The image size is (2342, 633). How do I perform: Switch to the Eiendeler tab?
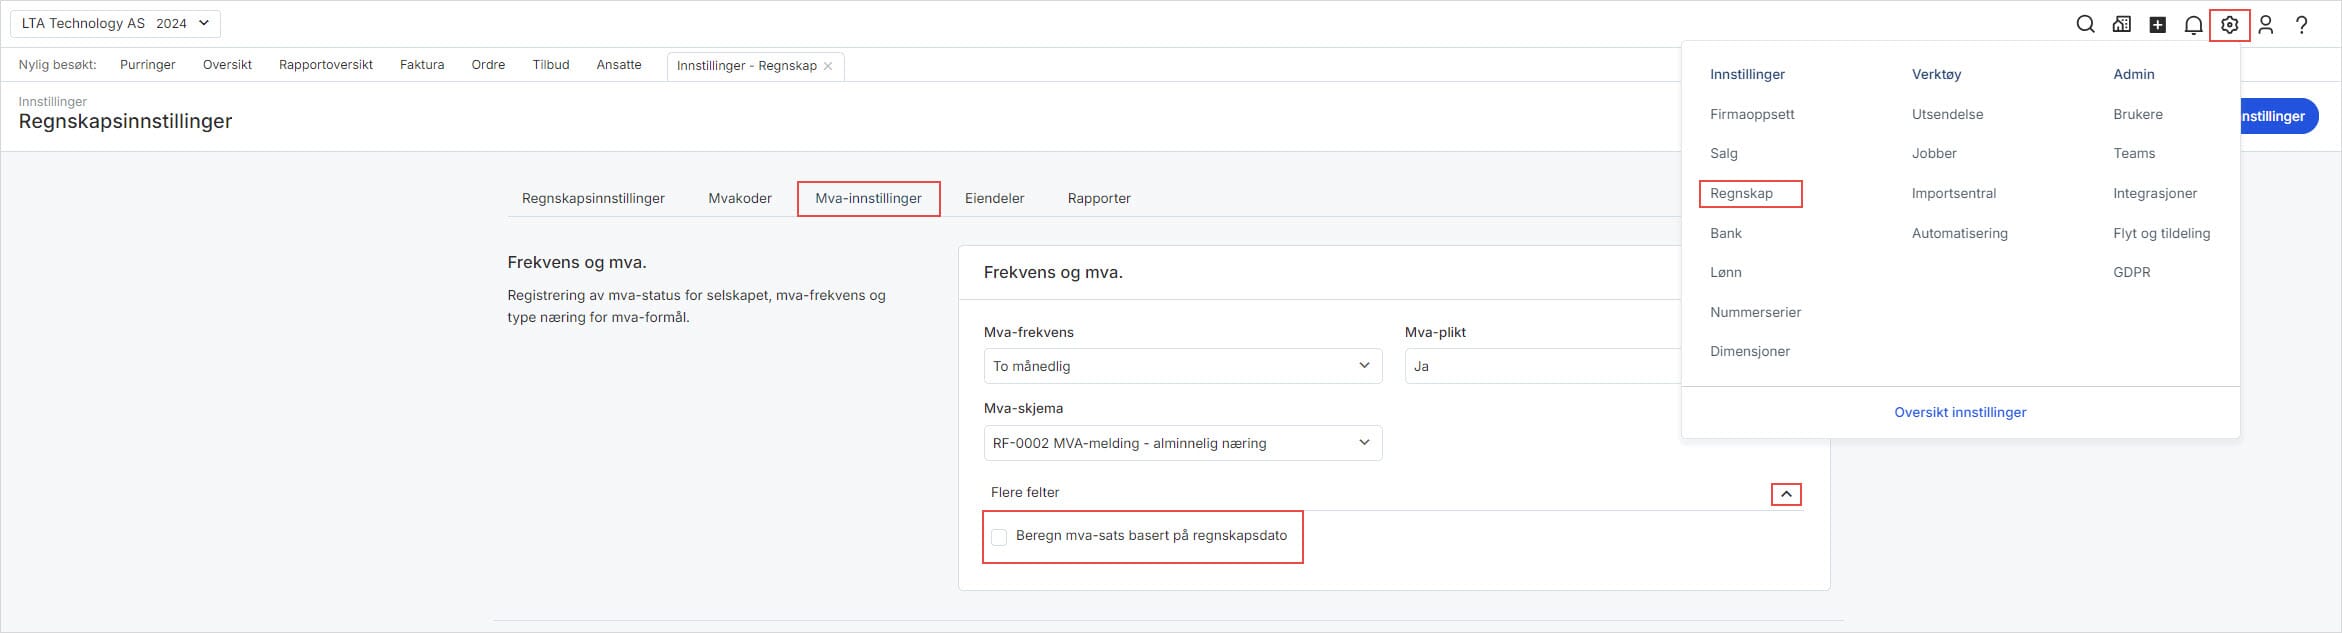(994, 198)
